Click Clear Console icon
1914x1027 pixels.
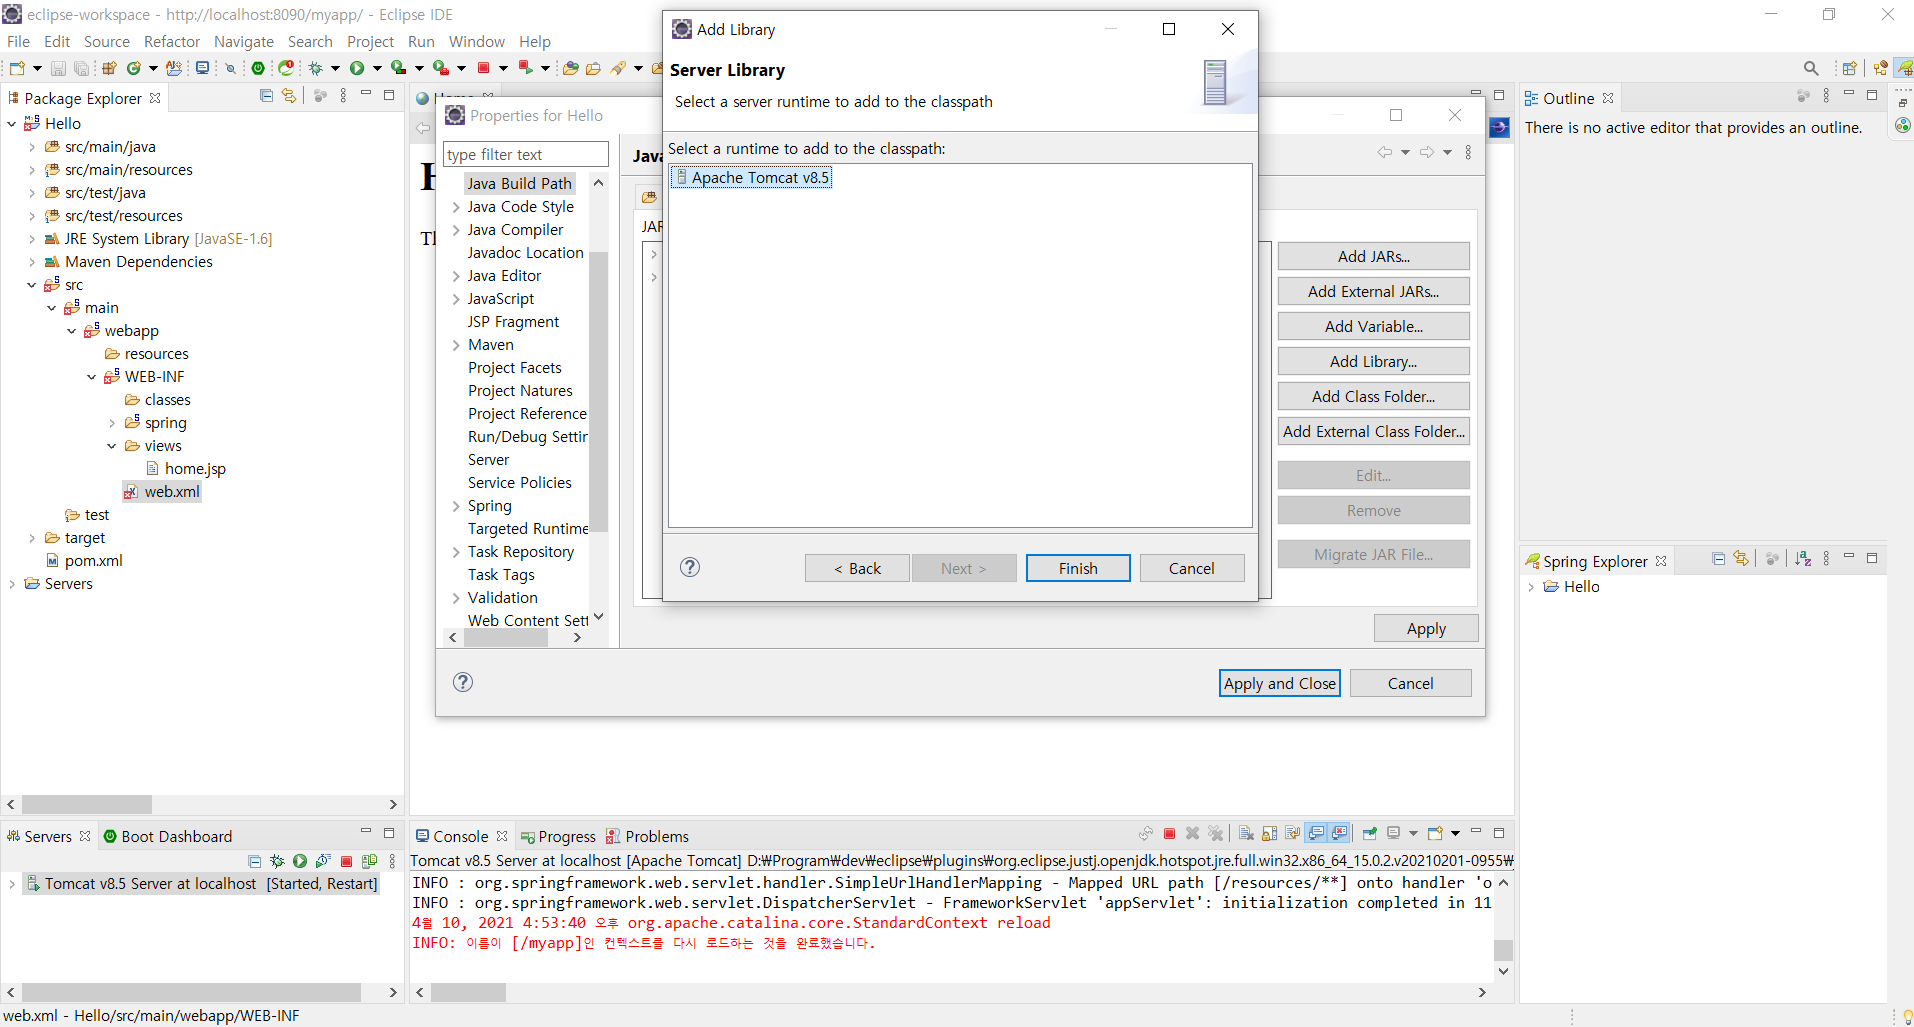(x=1246, y=833)
